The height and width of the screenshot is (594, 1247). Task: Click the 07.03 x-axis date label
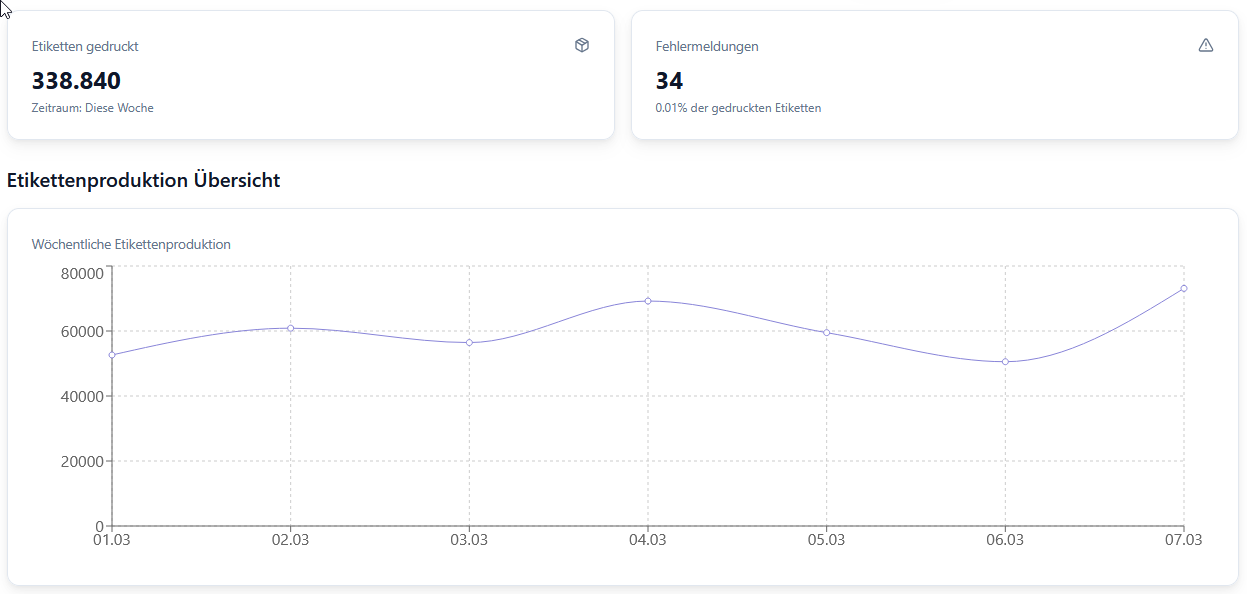click(x=1183, y=540)
